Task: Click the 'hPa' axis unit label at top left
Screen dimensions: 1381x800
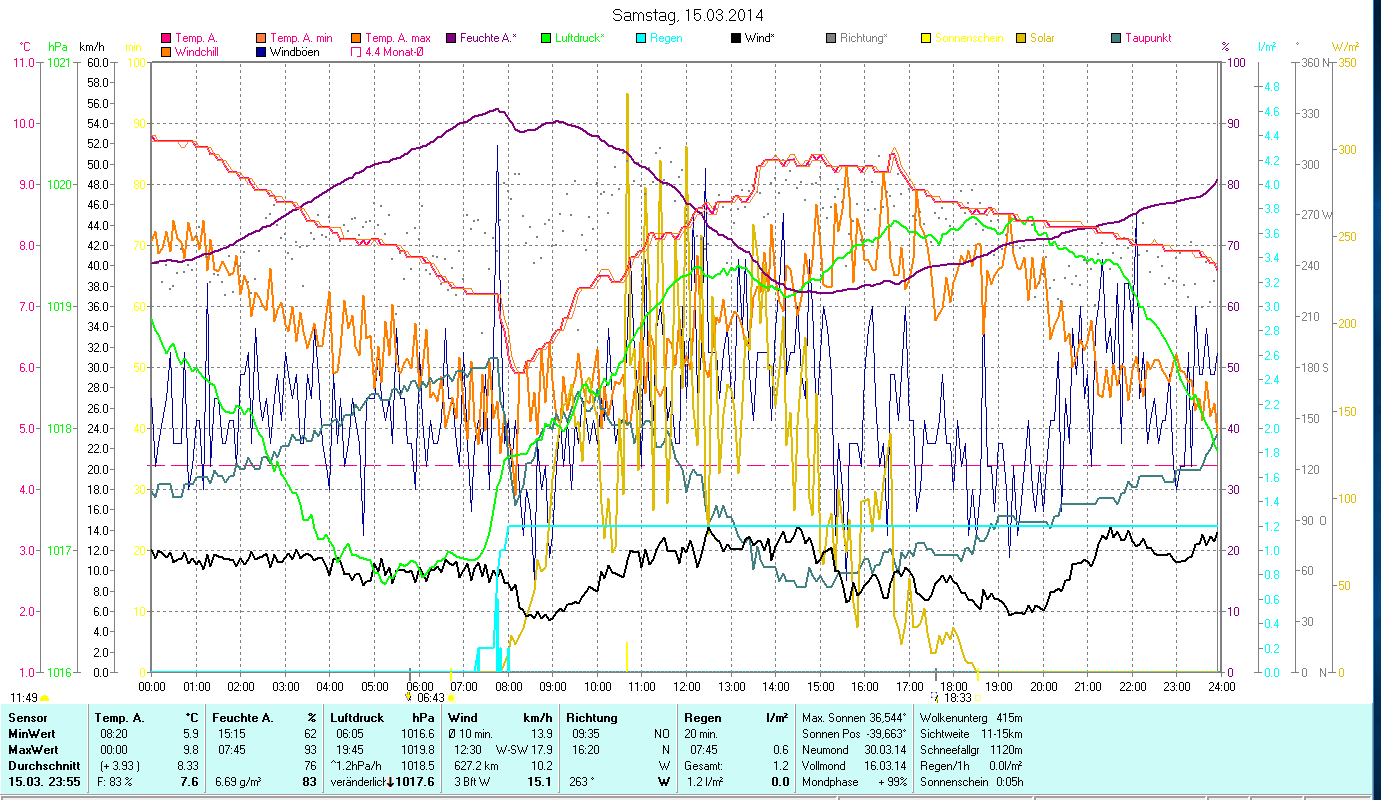Action: coord(57,47)
